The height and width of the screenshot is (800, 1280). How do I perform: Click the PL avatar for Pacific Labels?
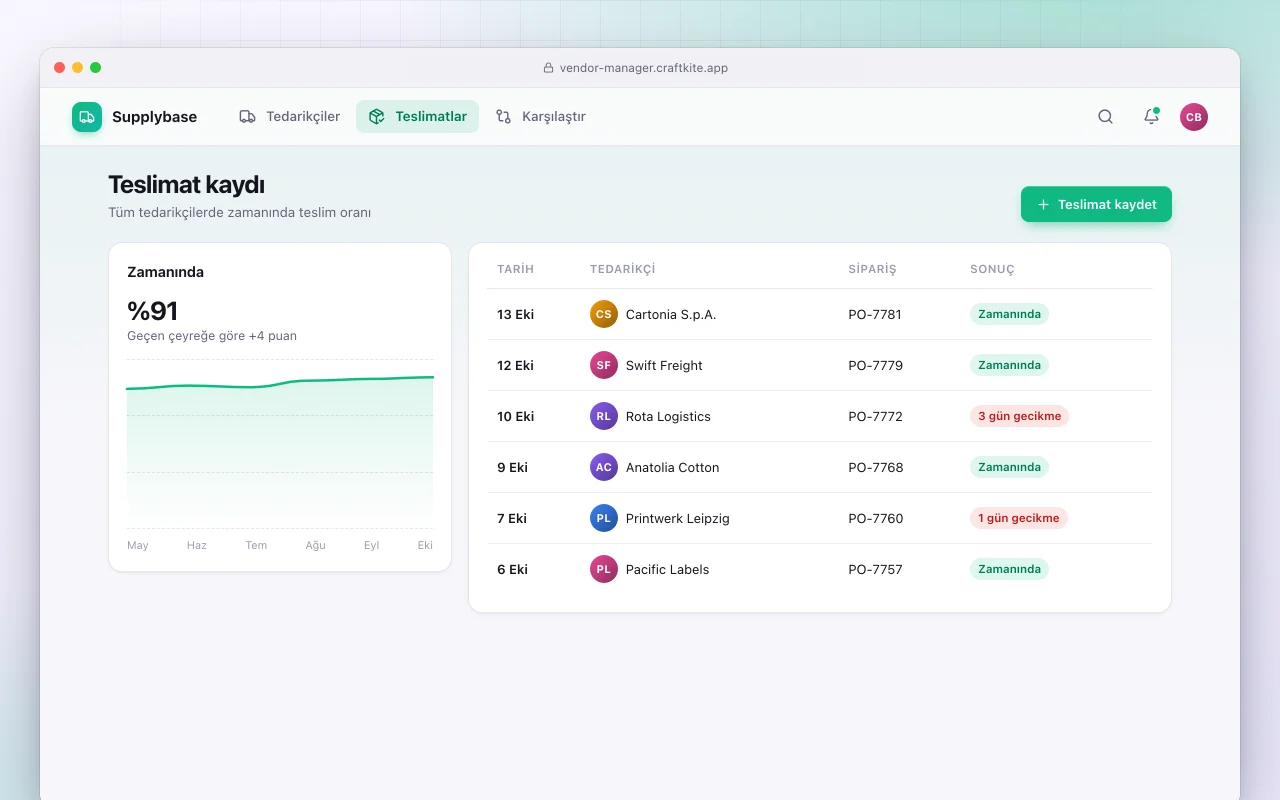point(604,569)
